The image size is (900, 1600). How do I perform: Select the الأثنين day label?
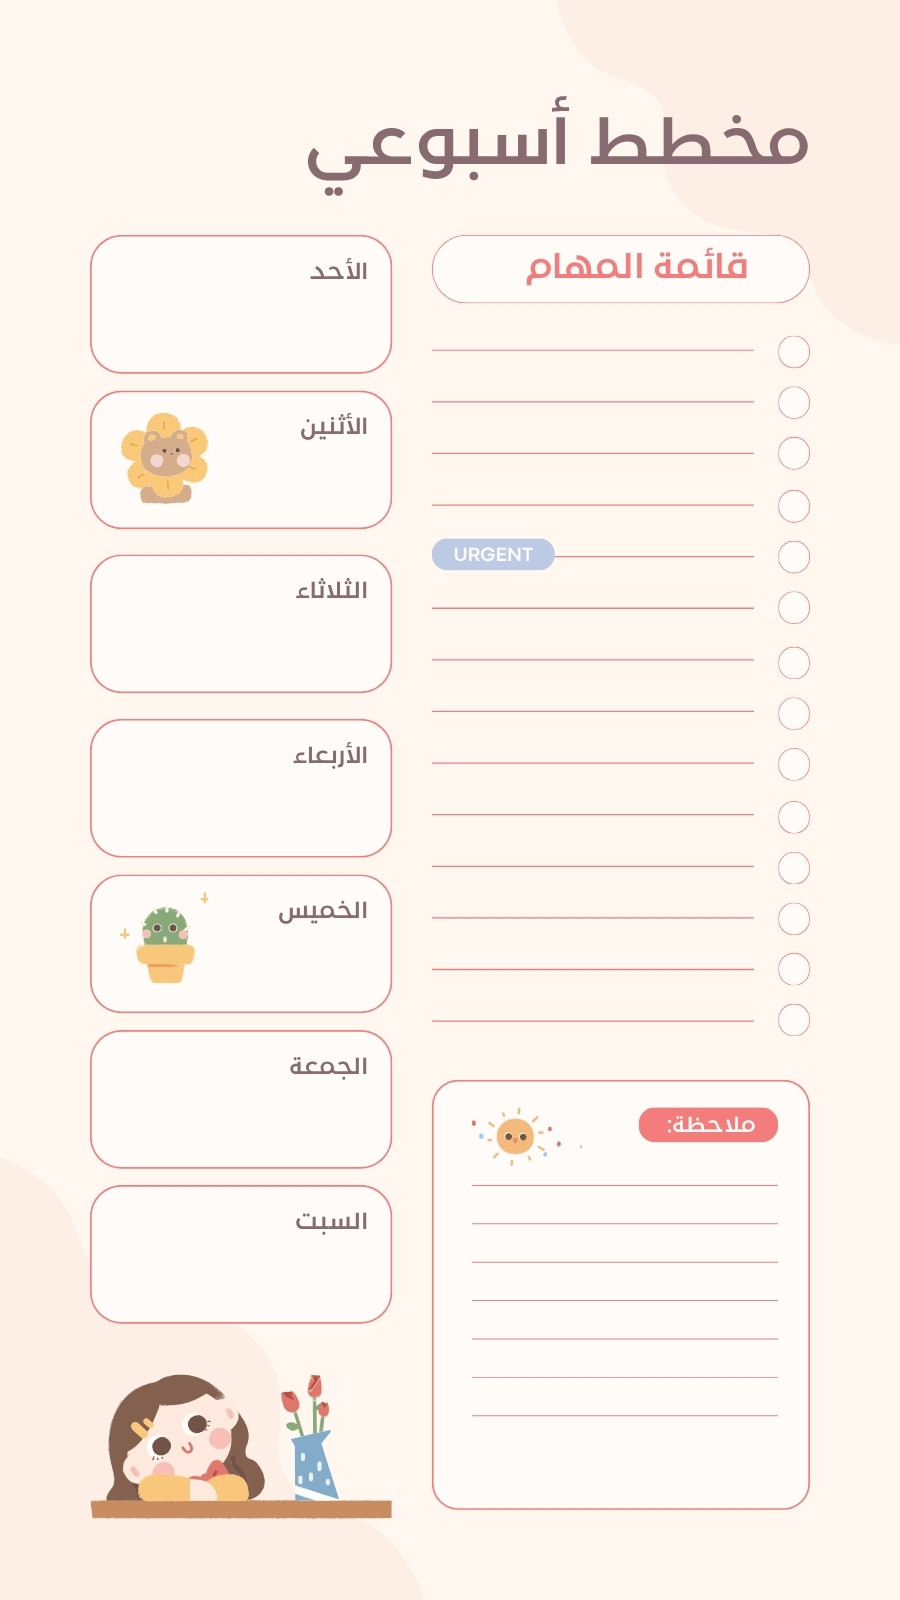tap(334, 427)
